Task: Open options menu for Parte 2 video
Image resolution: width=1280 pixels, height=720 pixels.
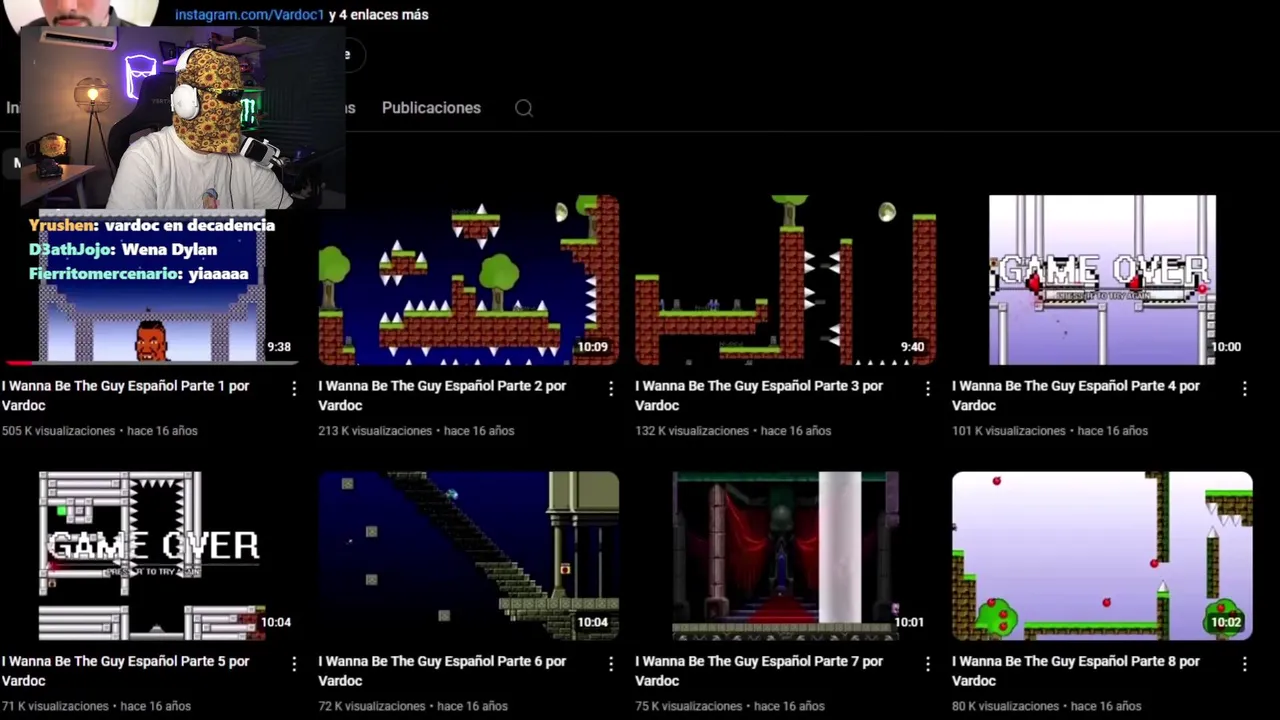Action: tap(611, 388)
